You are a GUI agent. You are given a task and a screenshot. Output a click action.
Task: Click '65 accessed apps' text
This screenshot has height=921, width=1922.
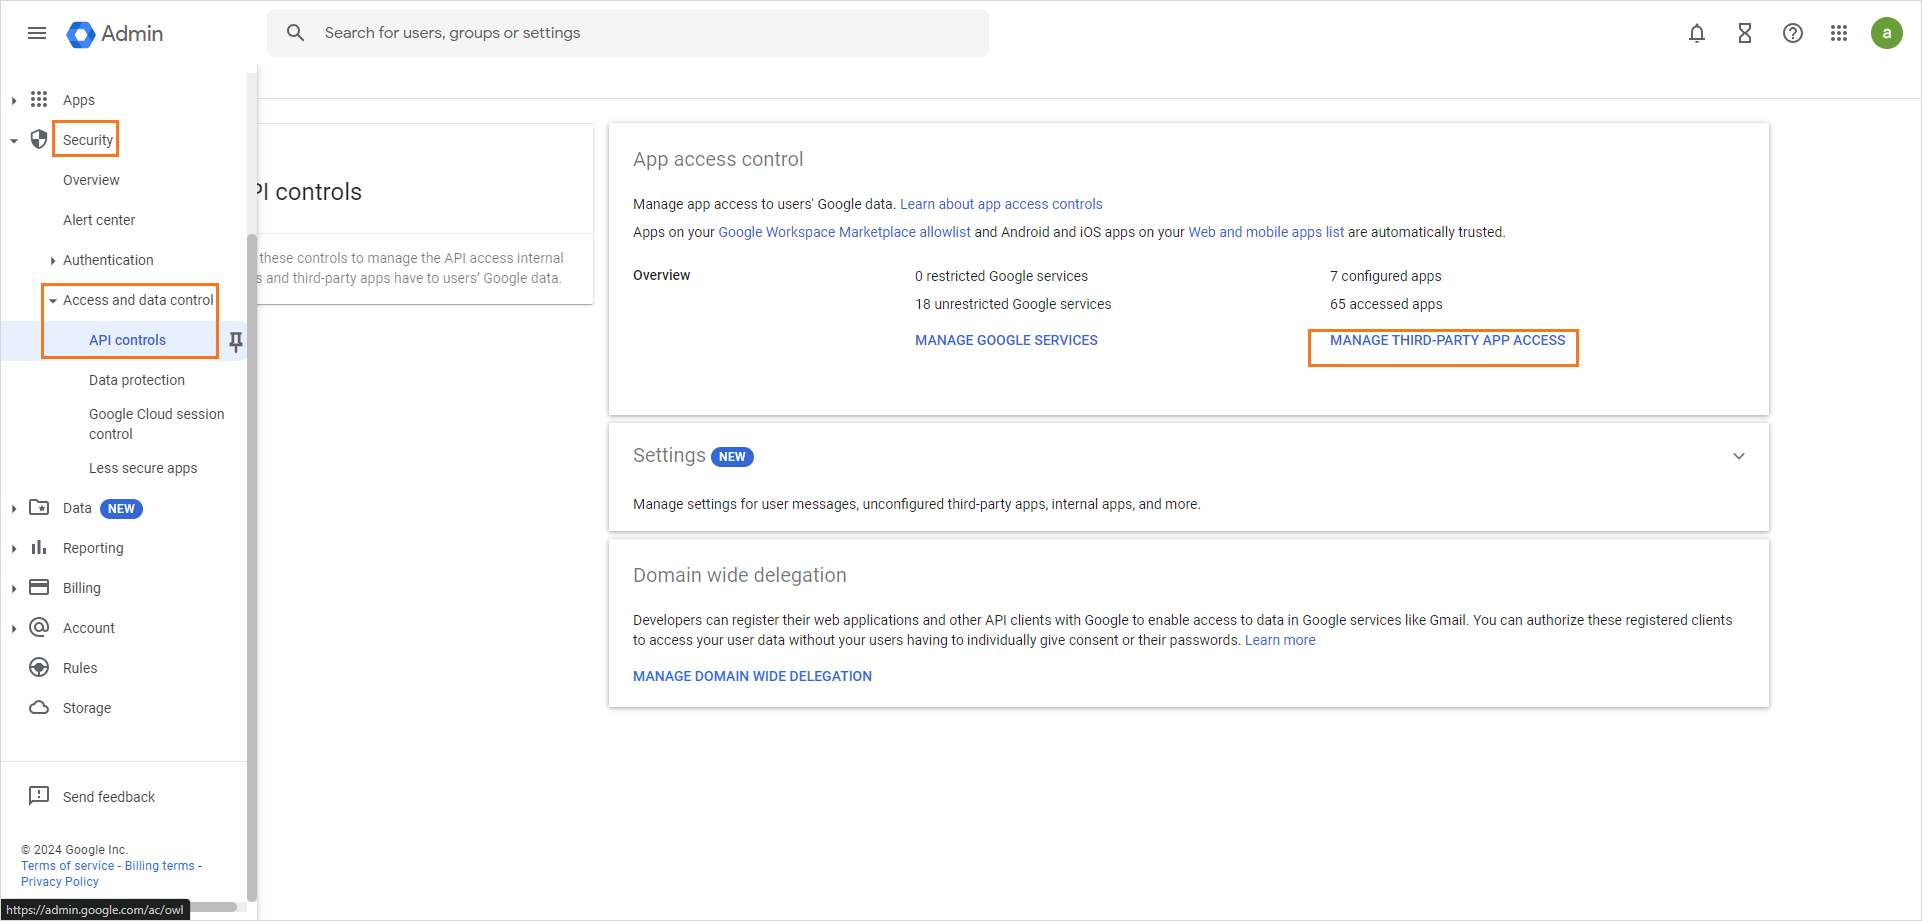pos(1386,304)
